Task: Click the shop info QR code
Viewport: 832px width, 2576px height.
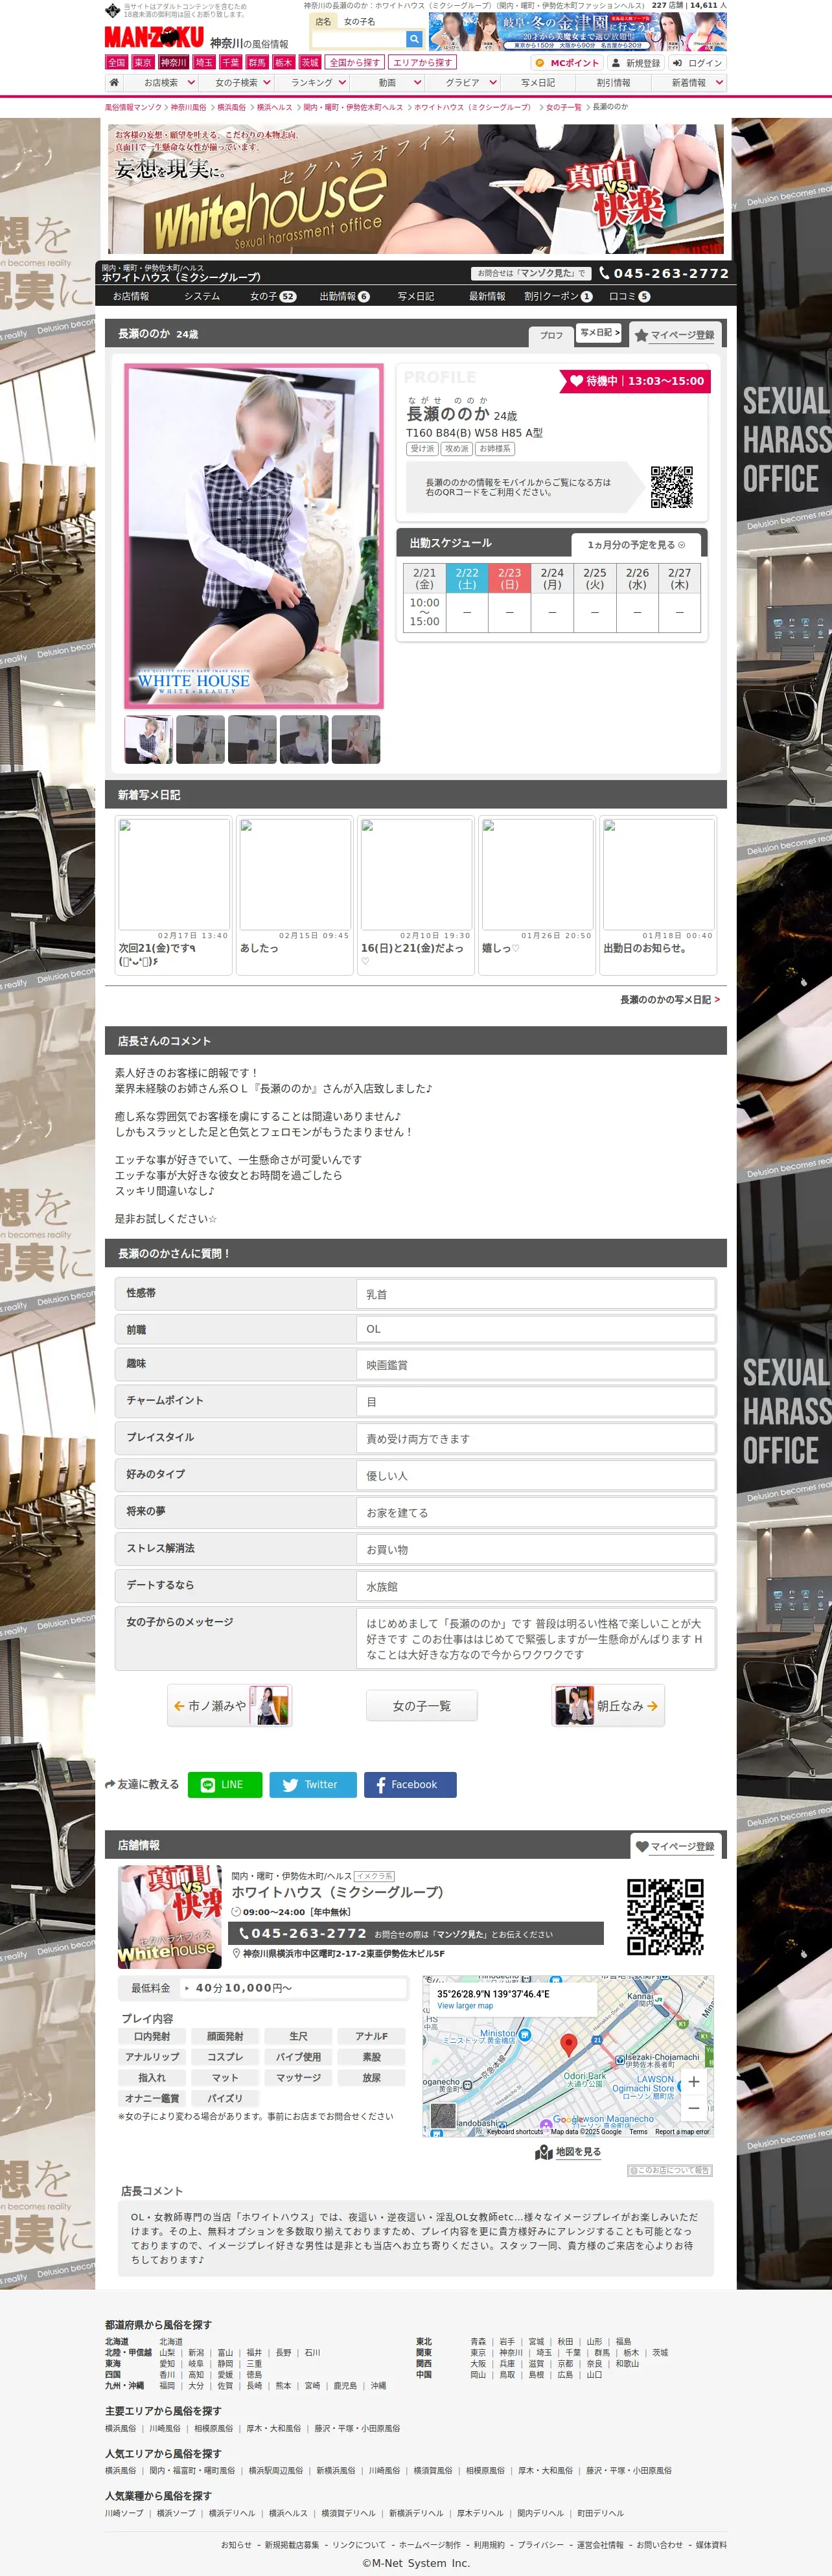Action: pos(665,1917)
